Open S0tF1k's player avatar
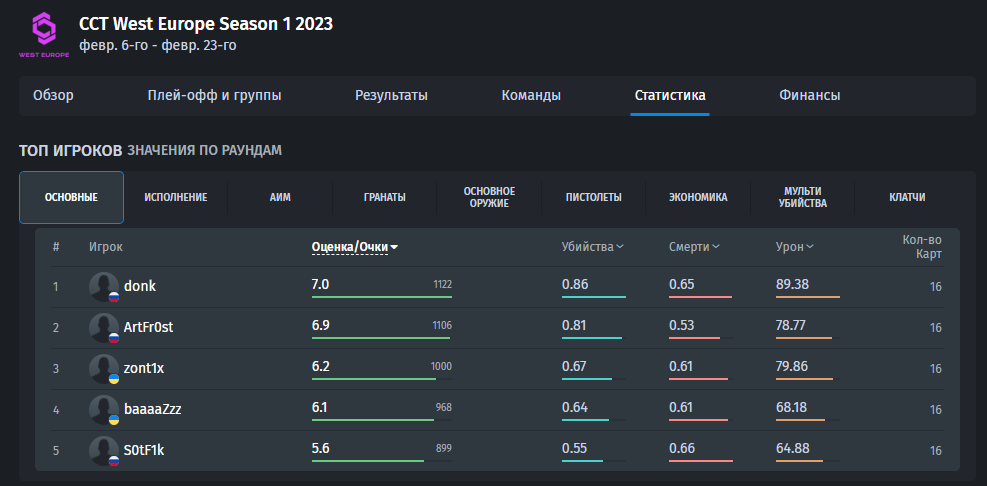Image resolution: width=987 pixels, height=486 pixels. 104,451
